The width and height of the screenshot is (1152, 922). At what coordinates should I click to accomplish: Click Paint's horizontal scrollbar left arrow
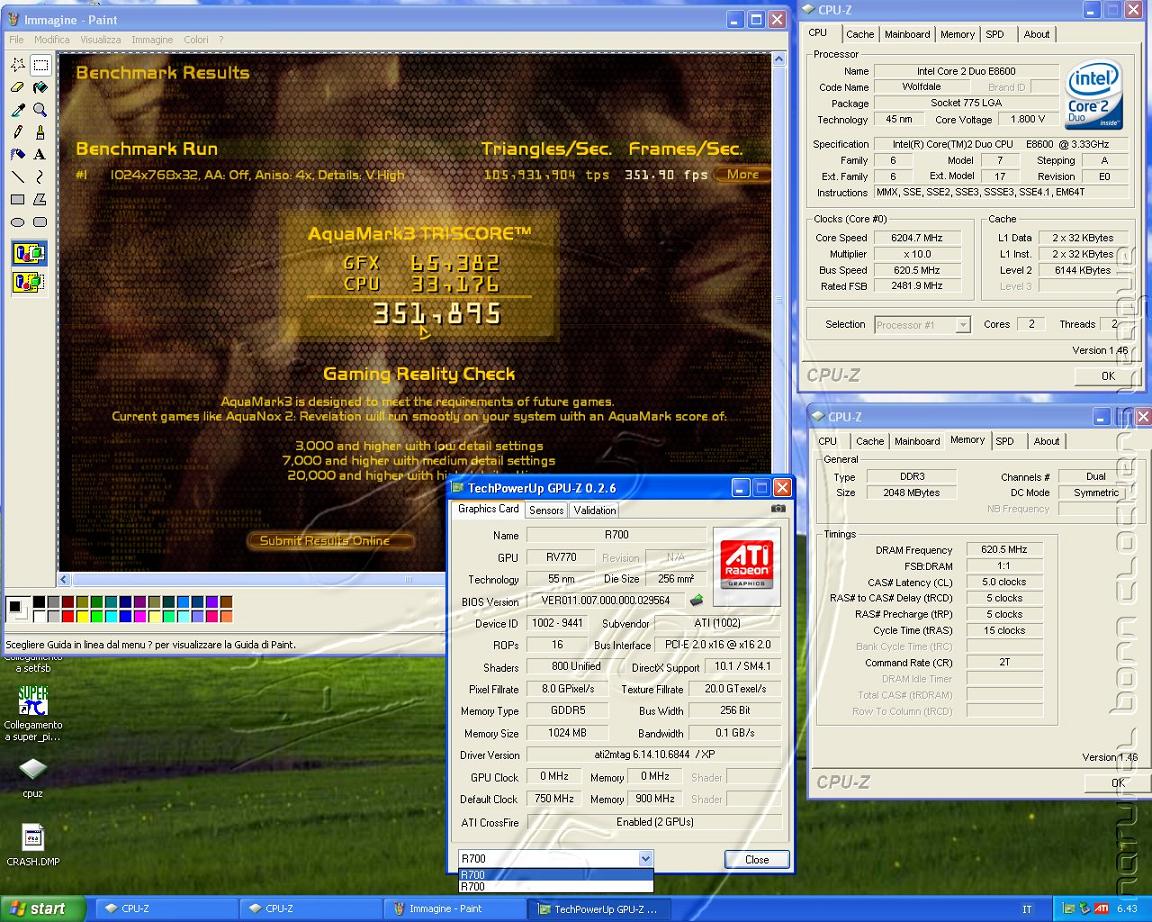point(65,580)
